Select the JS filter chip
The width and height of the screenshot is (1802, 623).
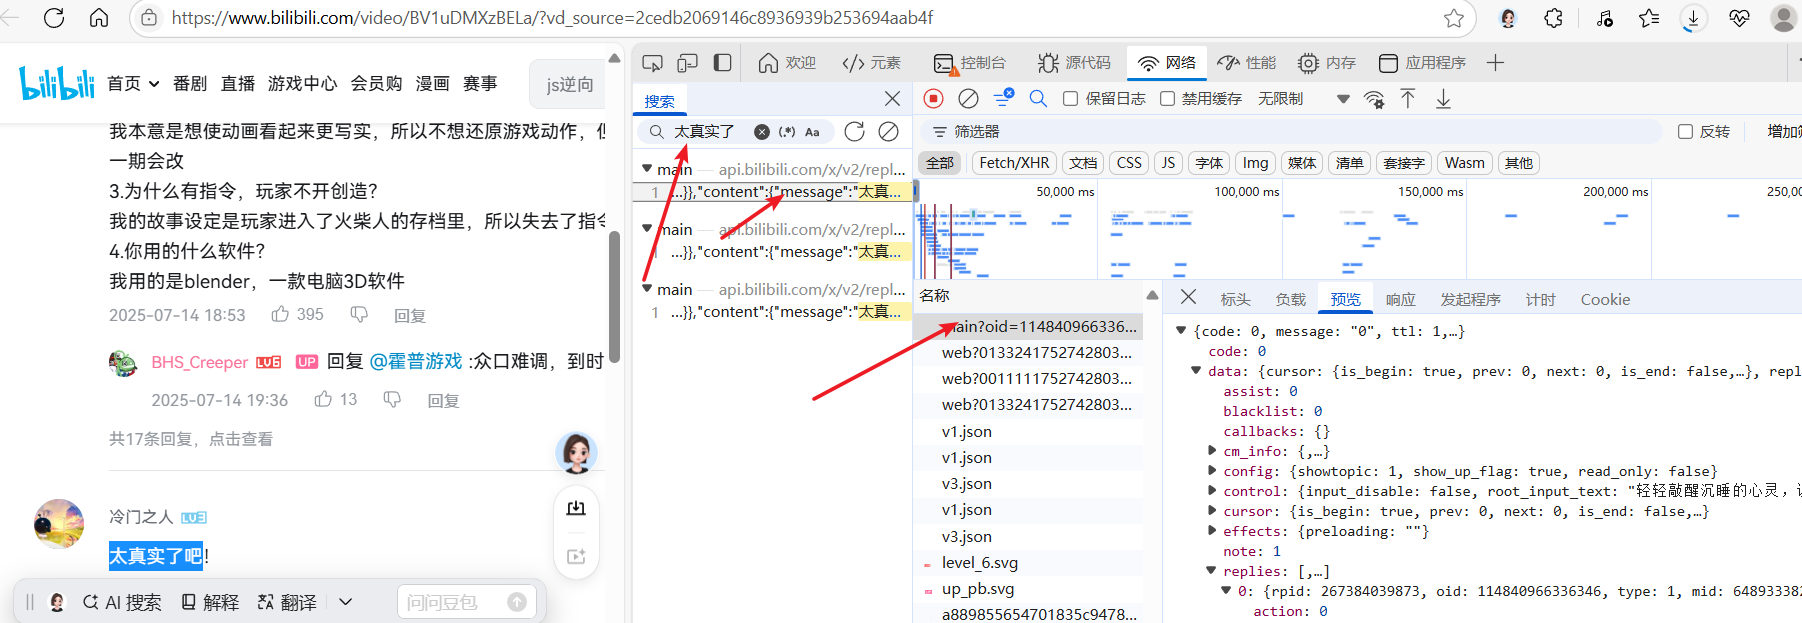coord(1168,163)
